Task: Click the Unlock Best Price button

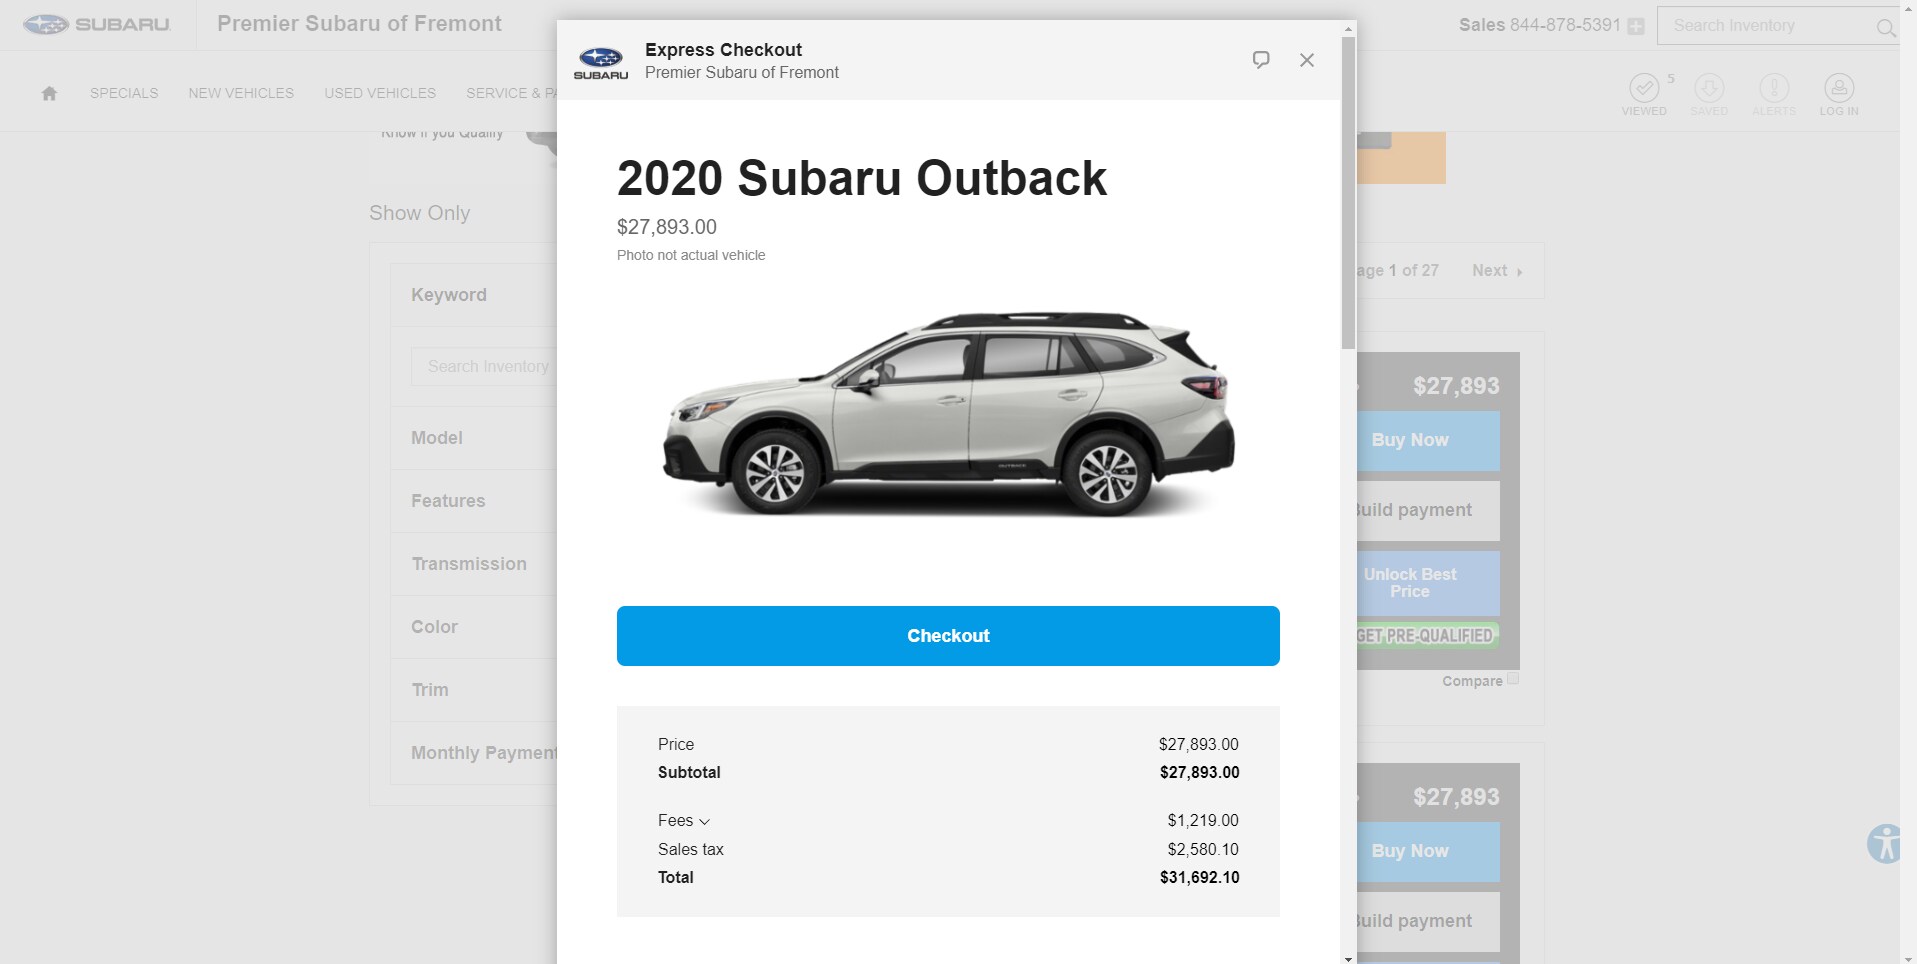Action: [x=1428, y=583]
